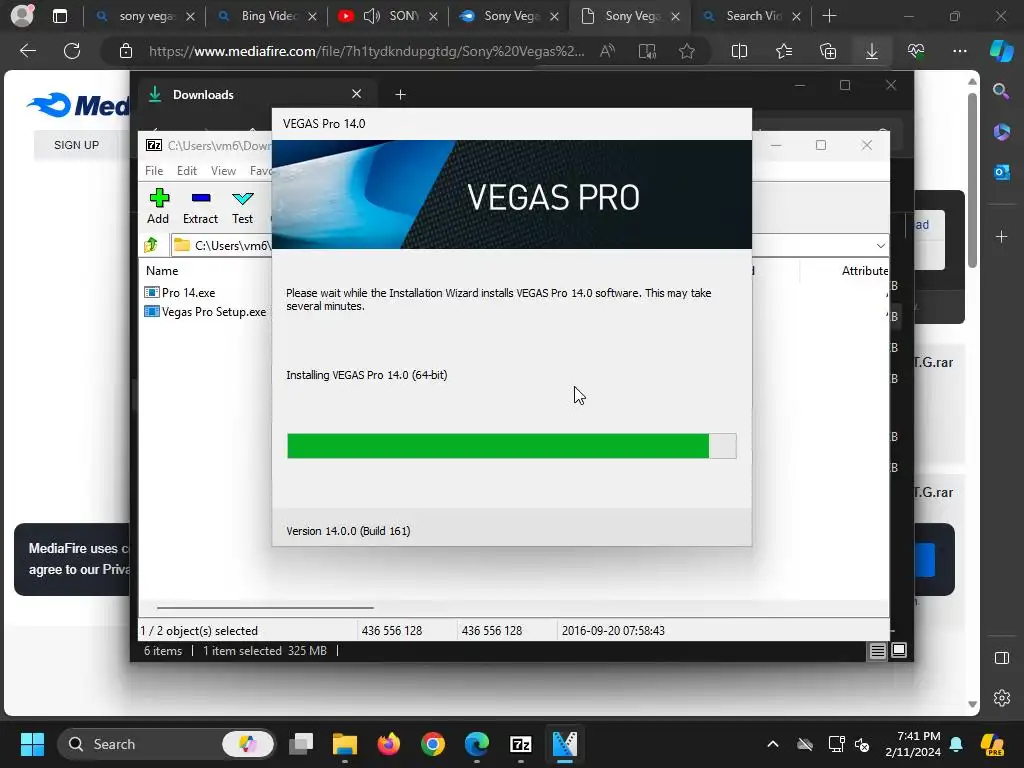Click the Add button in 7-Zip toolbar
The width and height of the screenshot is (1024, 768).
pos(158,206)
